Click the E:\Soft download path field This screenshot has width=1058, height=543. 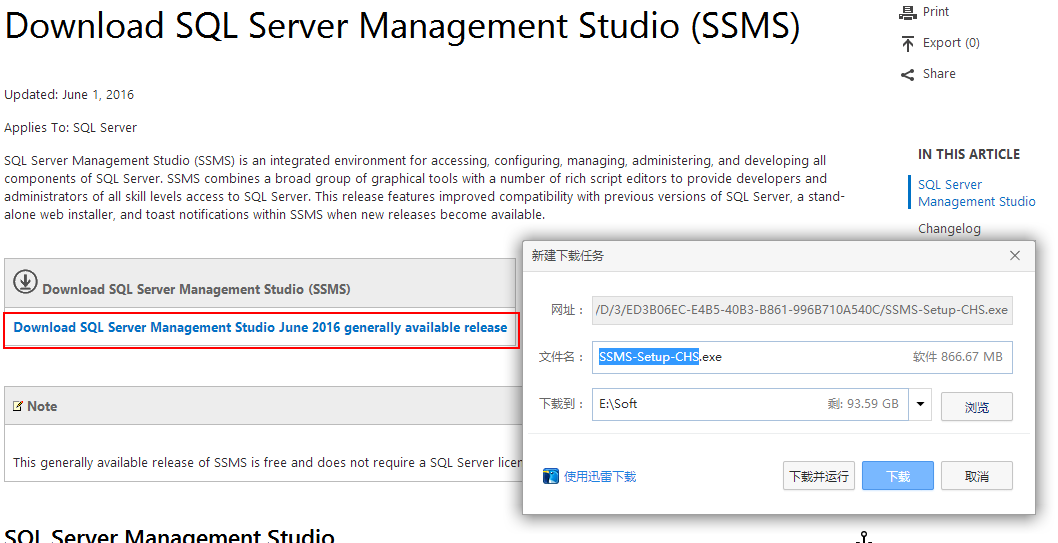750,405
